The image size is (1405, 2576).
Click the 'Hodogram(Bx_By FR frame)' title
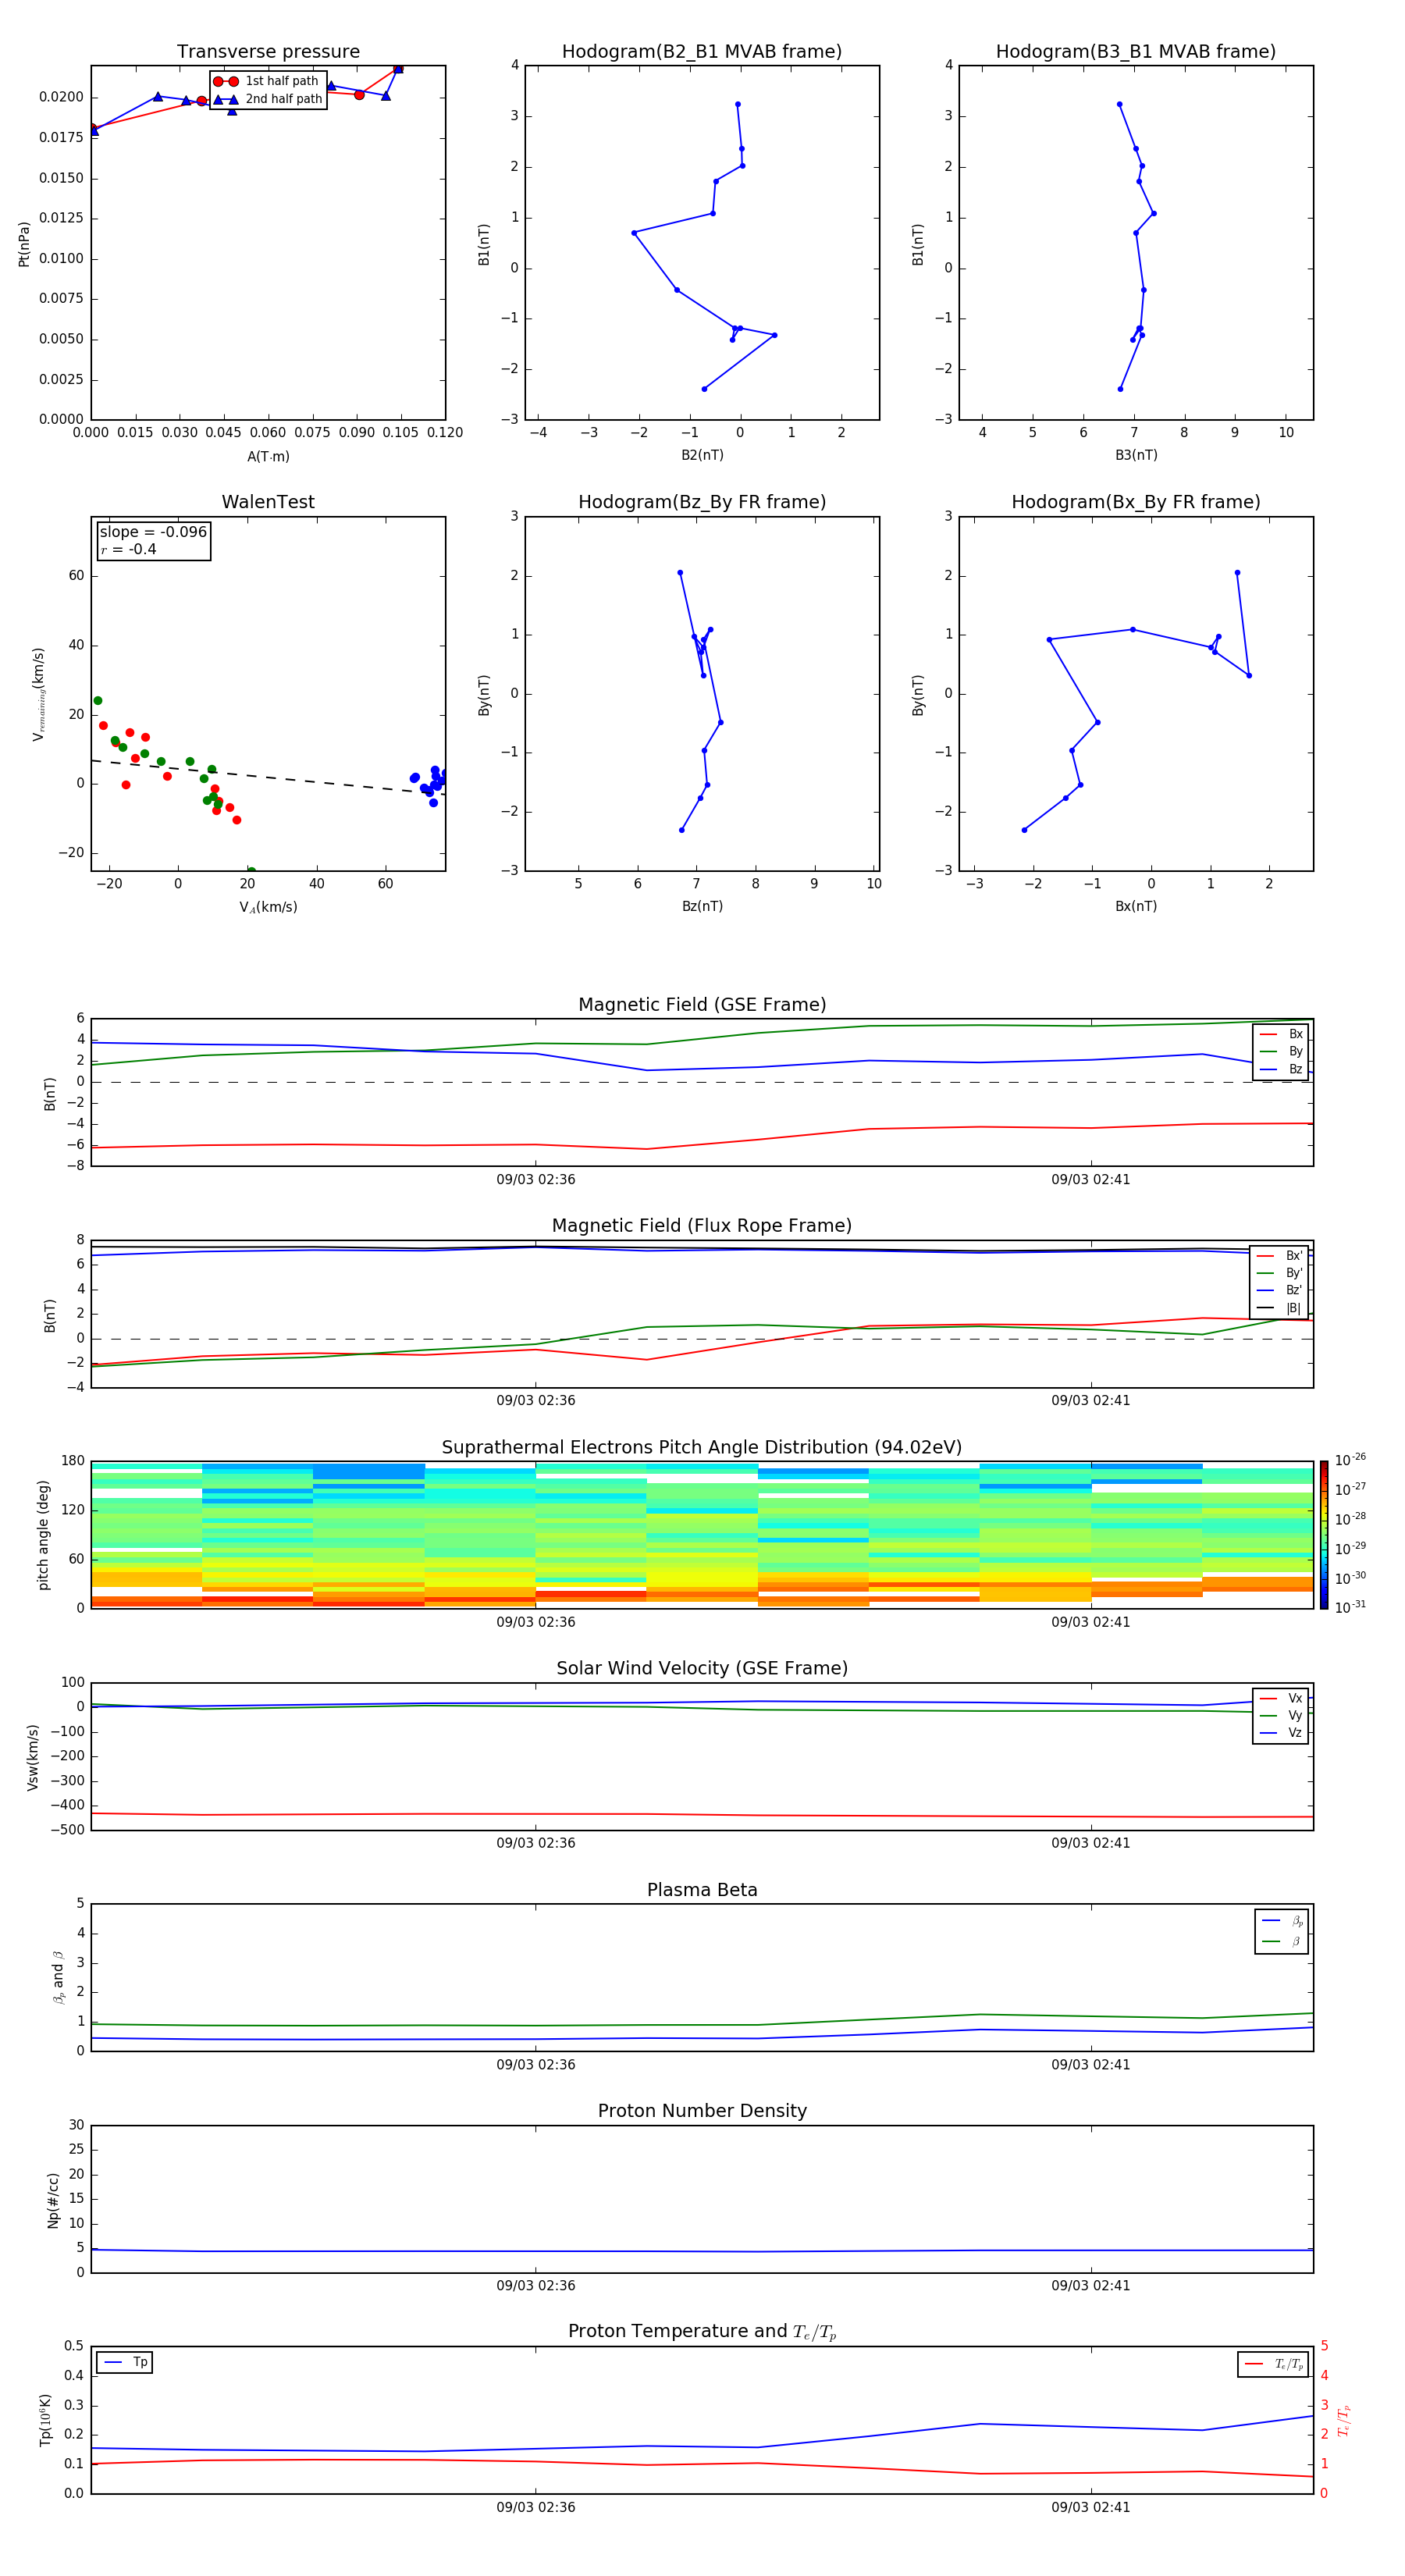[x=1136, y=502]
